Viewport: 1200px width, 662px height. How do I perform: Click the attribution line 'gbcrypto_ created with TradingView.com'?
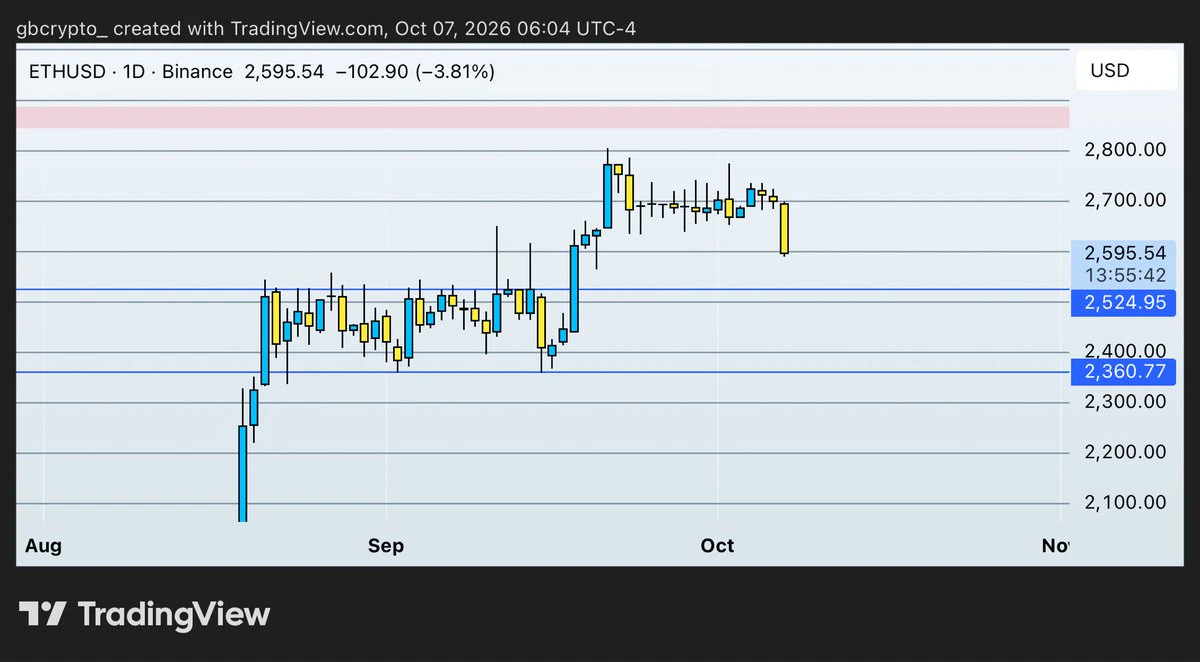(200, 28)
